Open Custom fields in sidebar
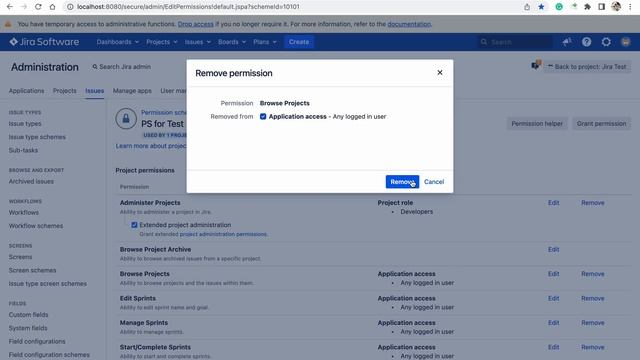 (x=28, y=315)
